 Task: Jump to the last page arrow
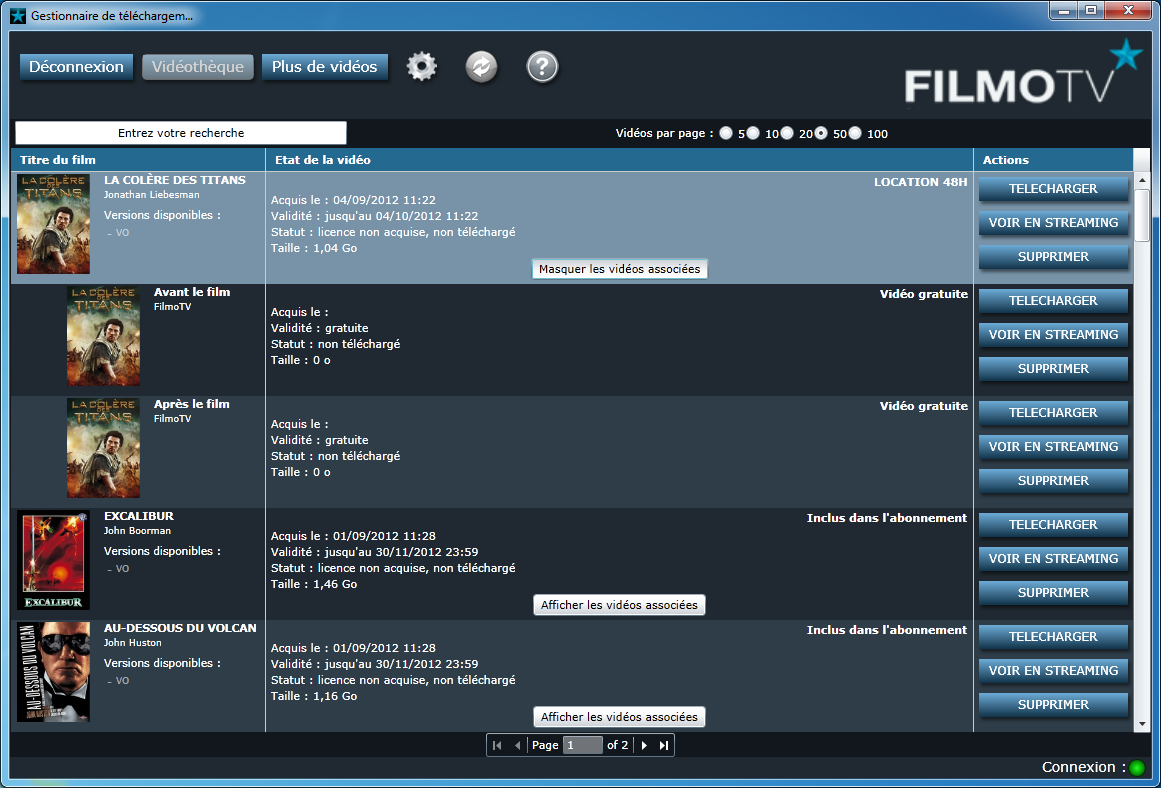[664, 745]
